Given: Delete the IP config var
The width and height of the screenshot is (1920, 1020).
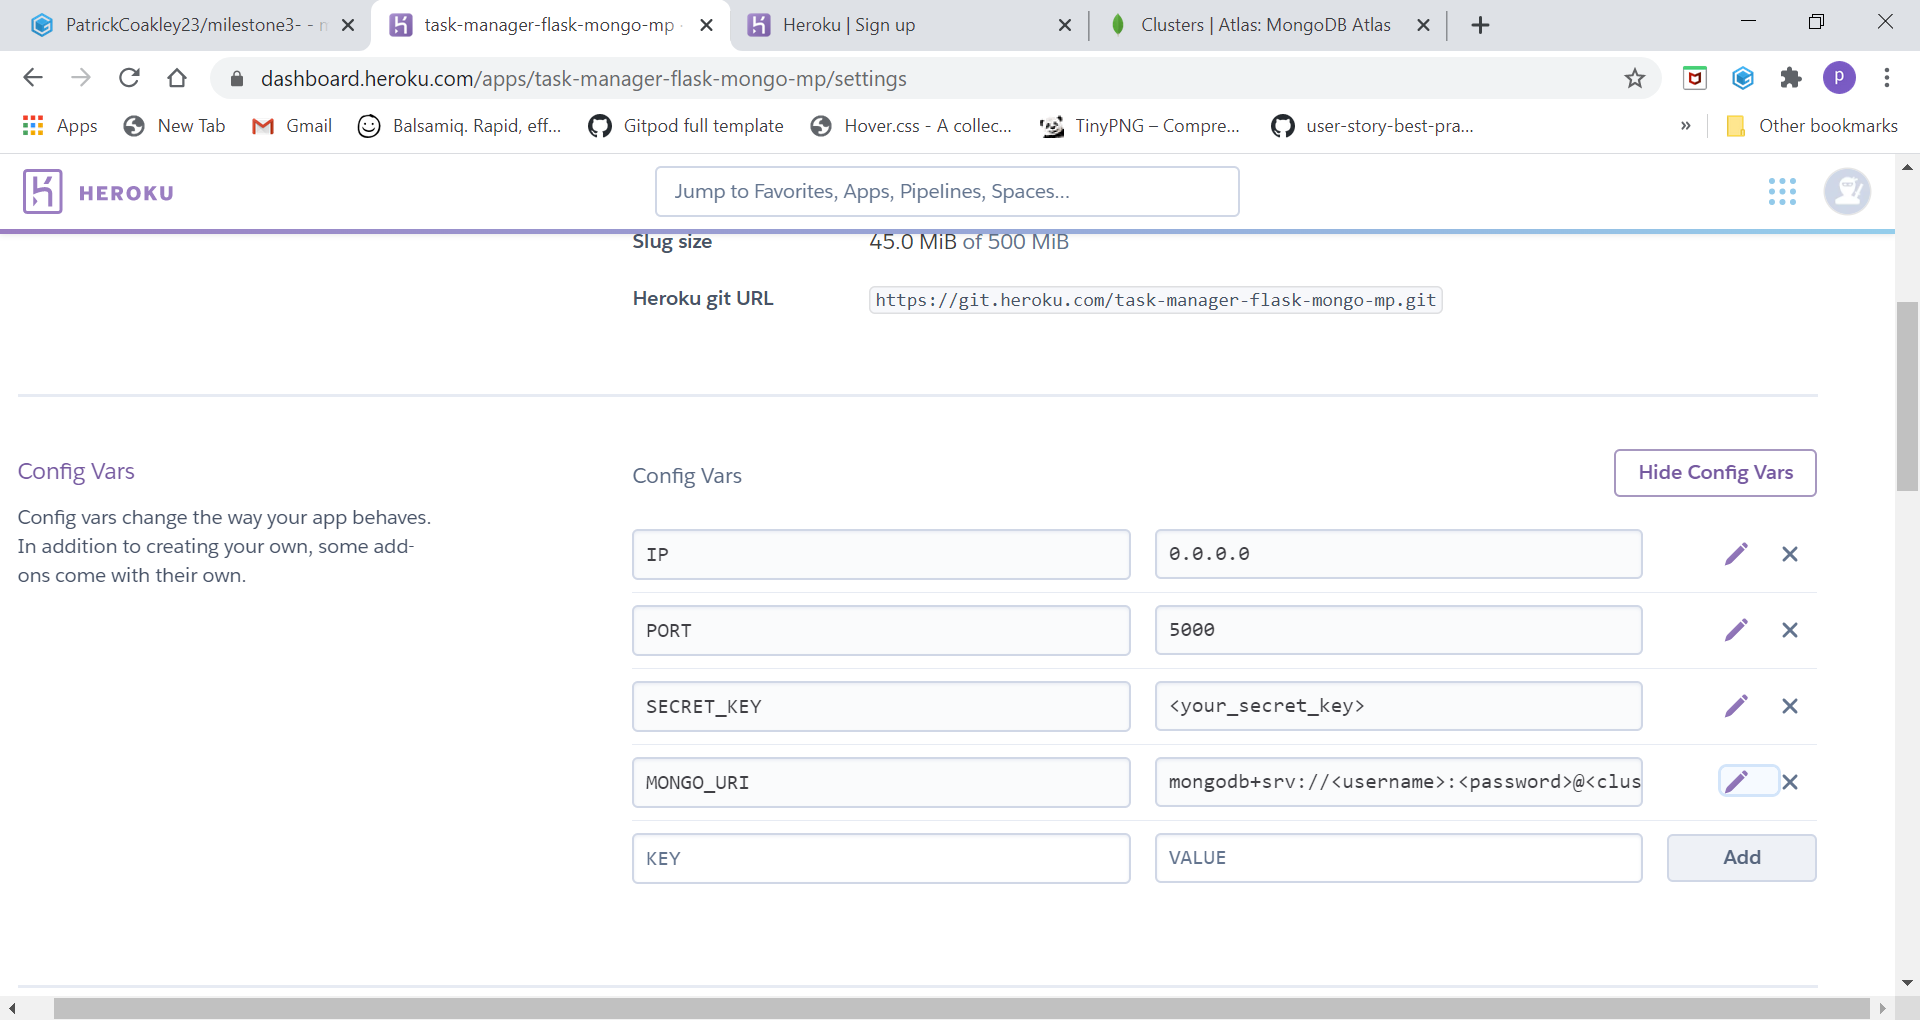Looking at the screenshot, I should (1790, 554).
